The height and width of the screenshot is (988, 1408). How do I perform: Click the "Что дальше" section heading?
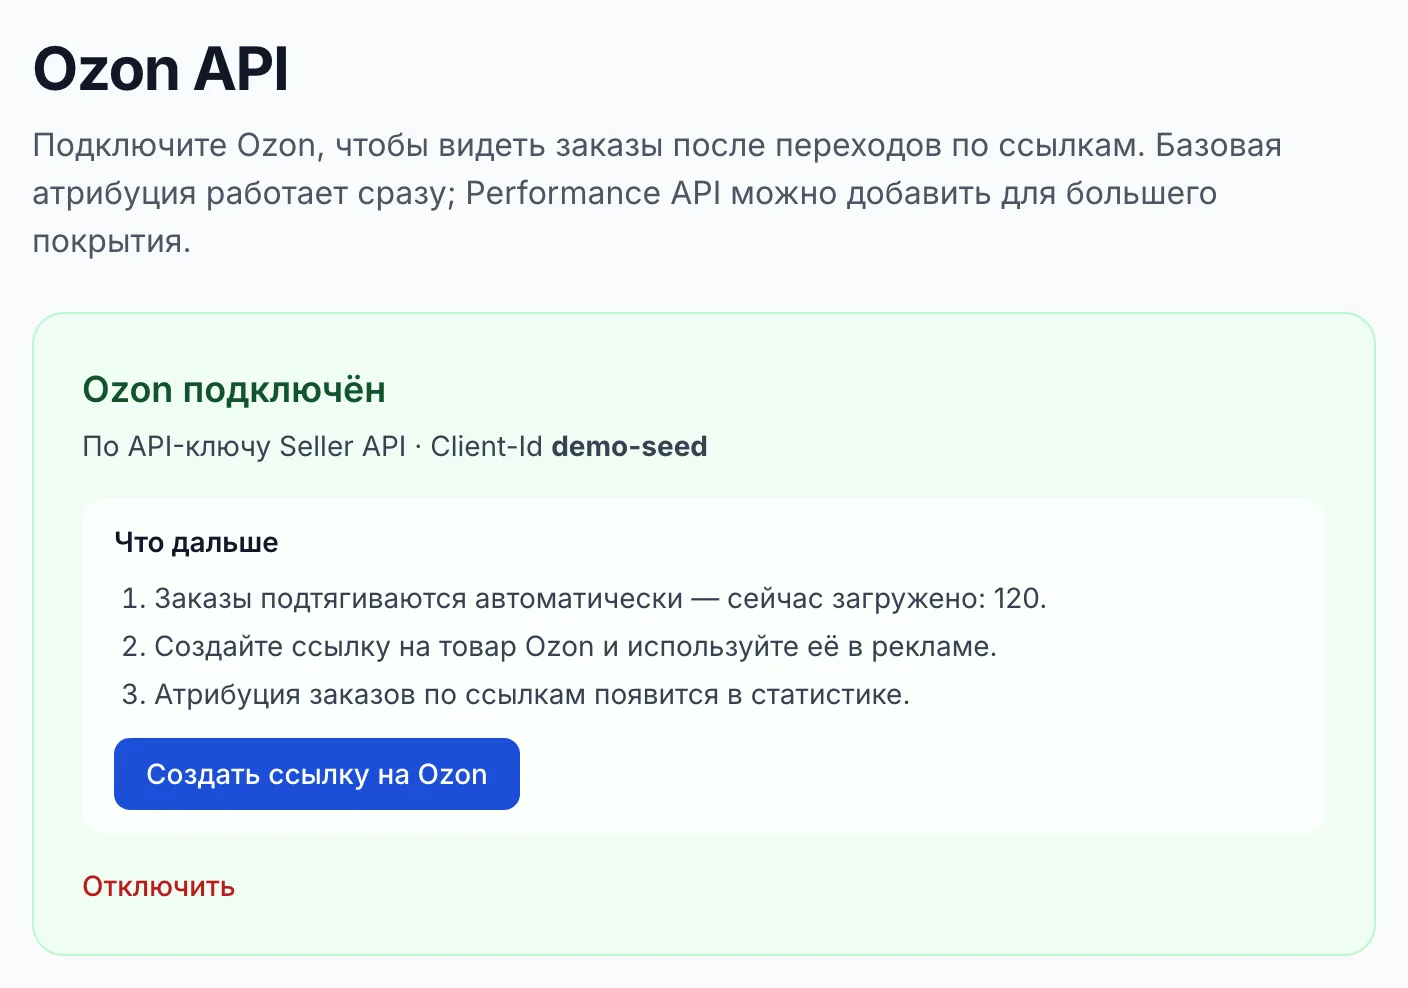point(196,543)
